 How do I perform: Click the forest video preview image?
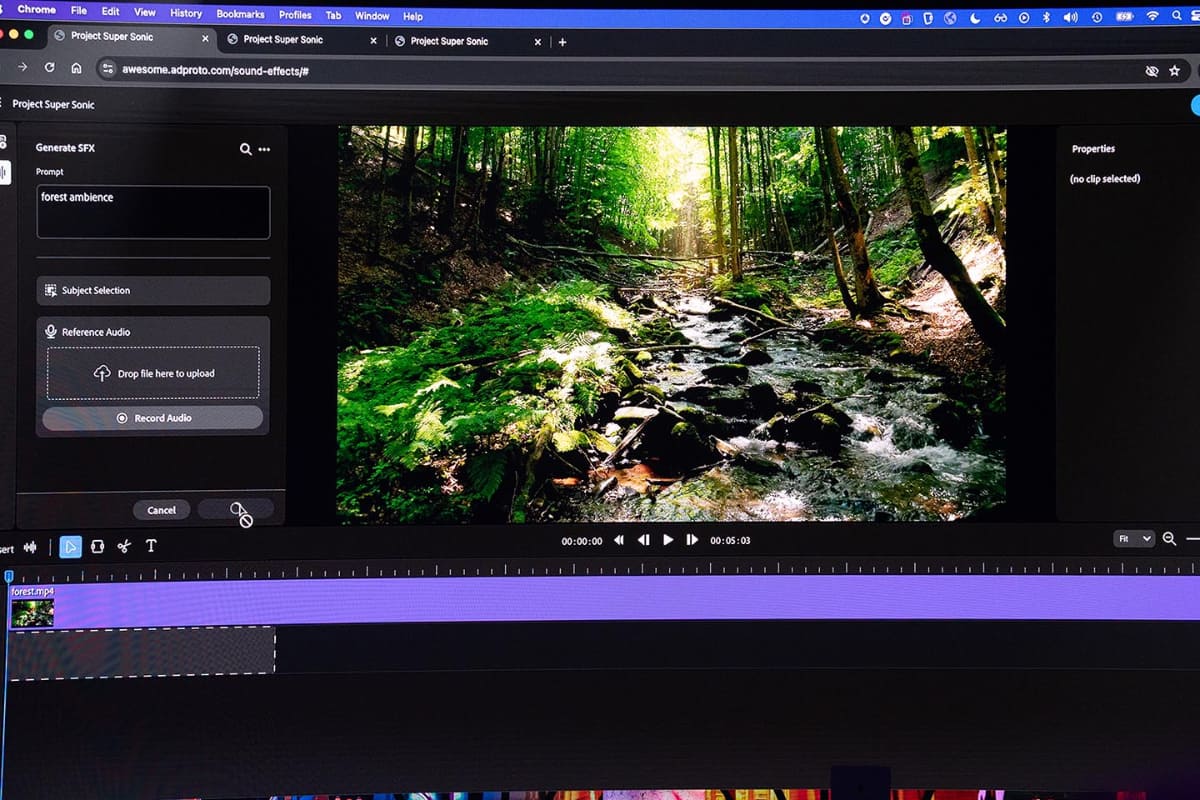pyautogui.click(x=672, y=323)
